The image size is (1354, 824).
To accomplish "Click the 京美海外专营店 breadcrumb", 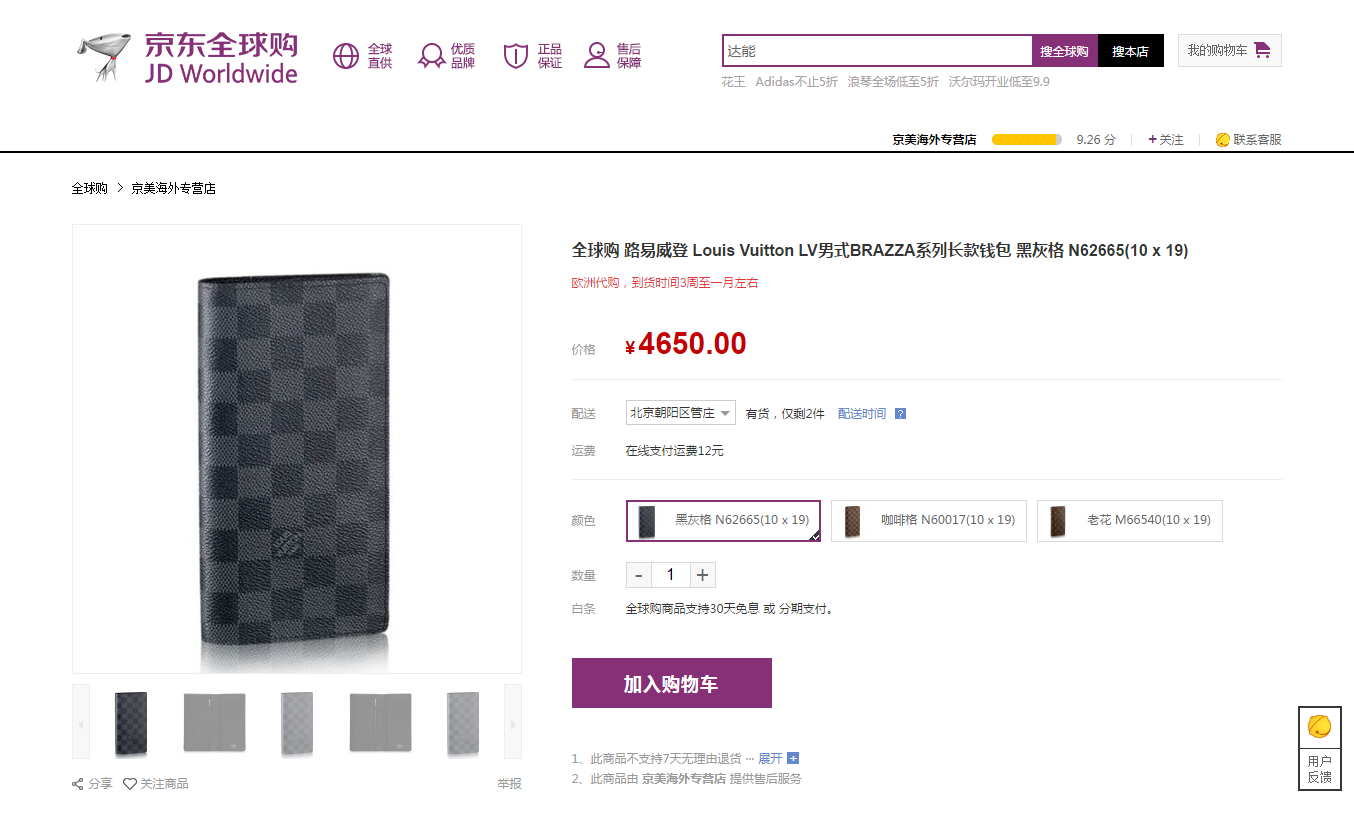I will click(x=173, y=188).
